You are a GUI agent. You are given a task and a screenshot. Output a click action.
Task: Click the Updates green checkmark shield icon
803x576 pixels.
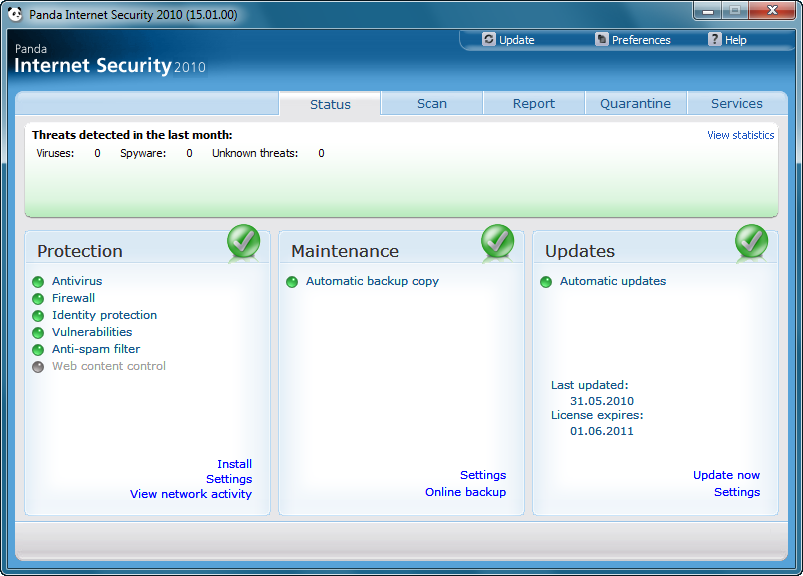point(751,242)
